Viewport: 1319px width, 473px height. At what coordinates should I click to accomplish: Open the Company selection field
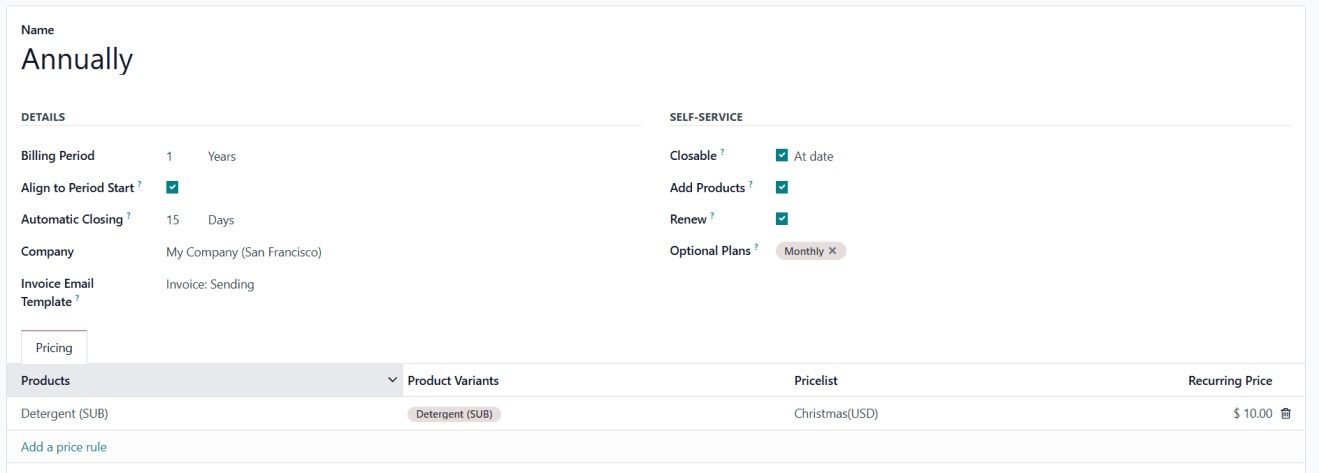244,252
